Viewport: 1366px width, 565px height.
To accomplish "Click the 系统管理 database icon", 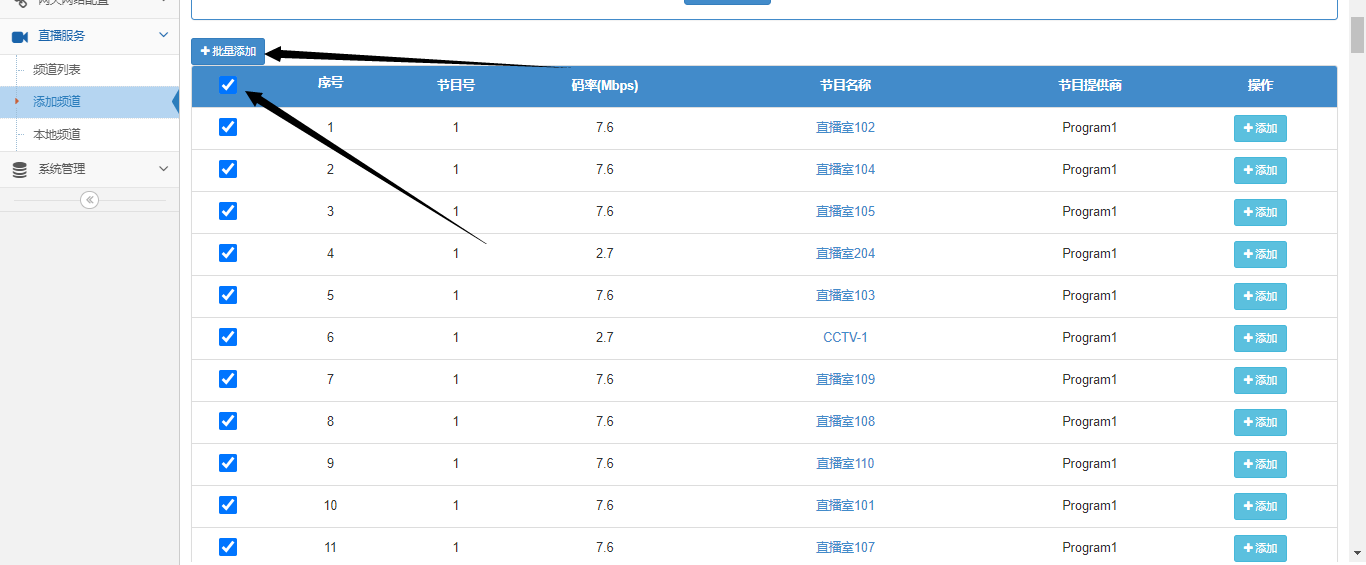I will click(20, 170).
